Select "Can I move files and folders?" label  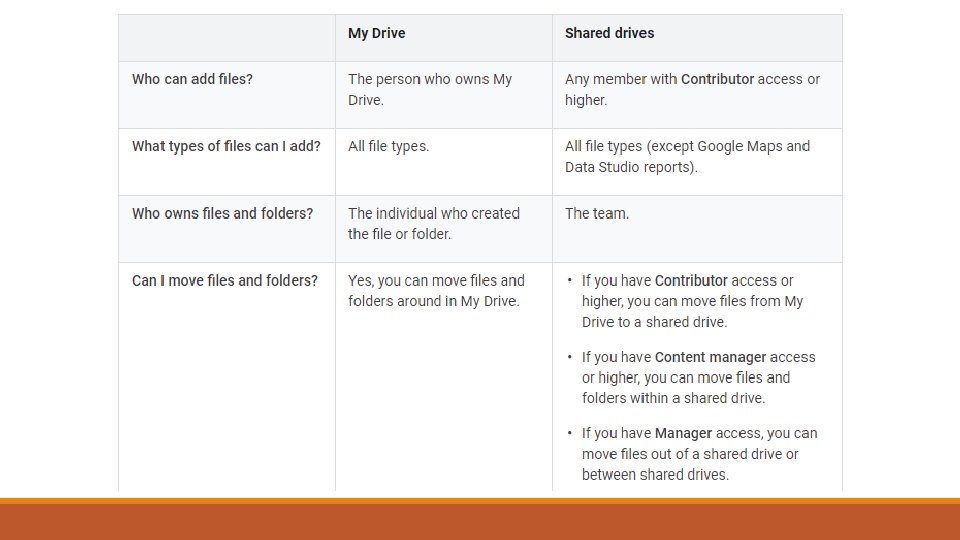(225, 280)
